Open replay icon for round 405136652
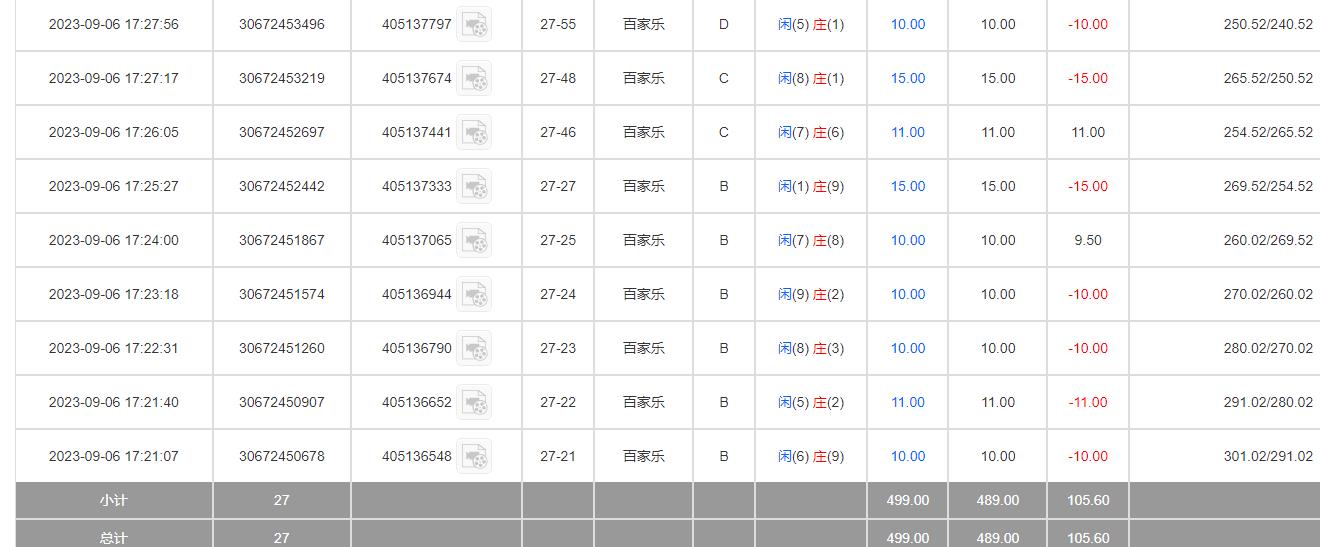Screen dimensions: 1320x547 (474, 402)
